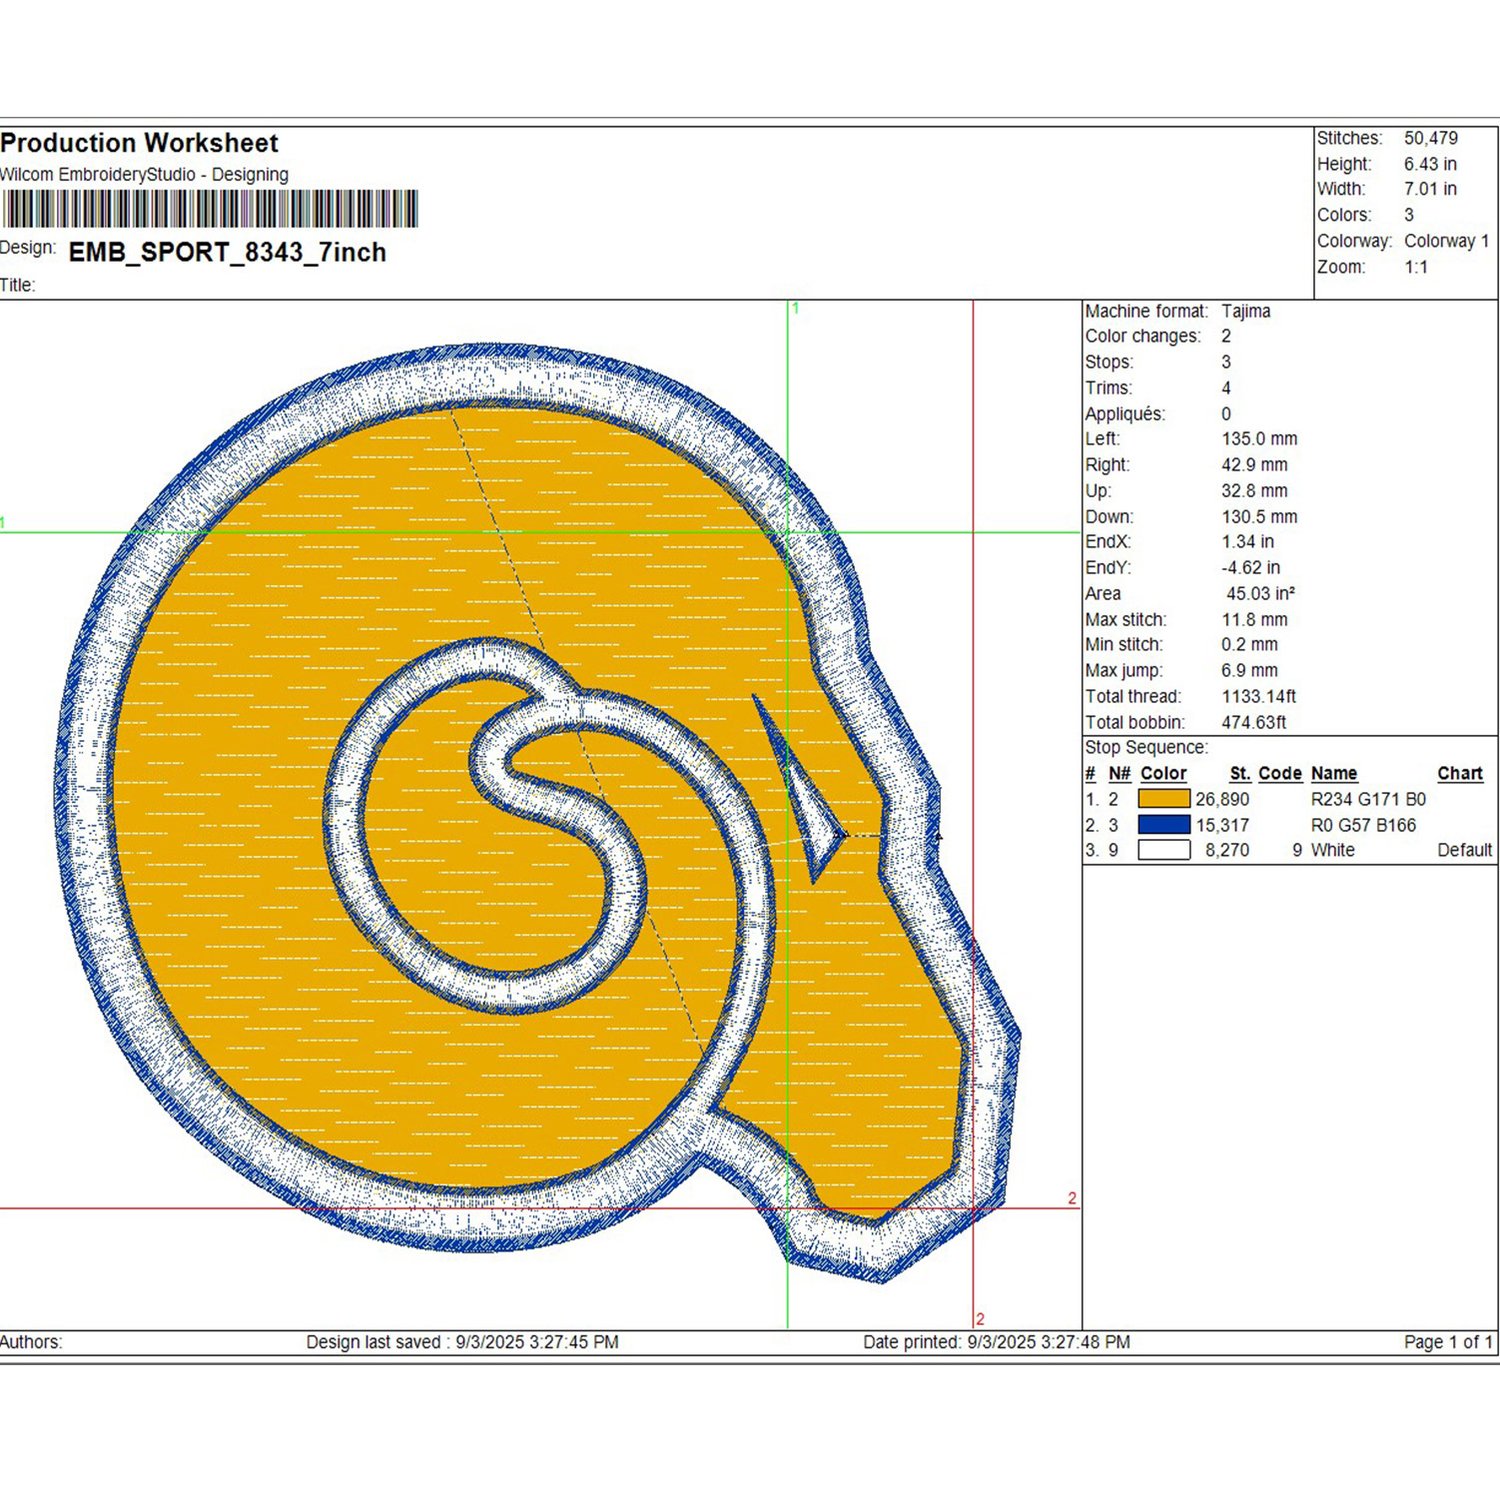Click total bobbin value "474.63ft"

1254,723
